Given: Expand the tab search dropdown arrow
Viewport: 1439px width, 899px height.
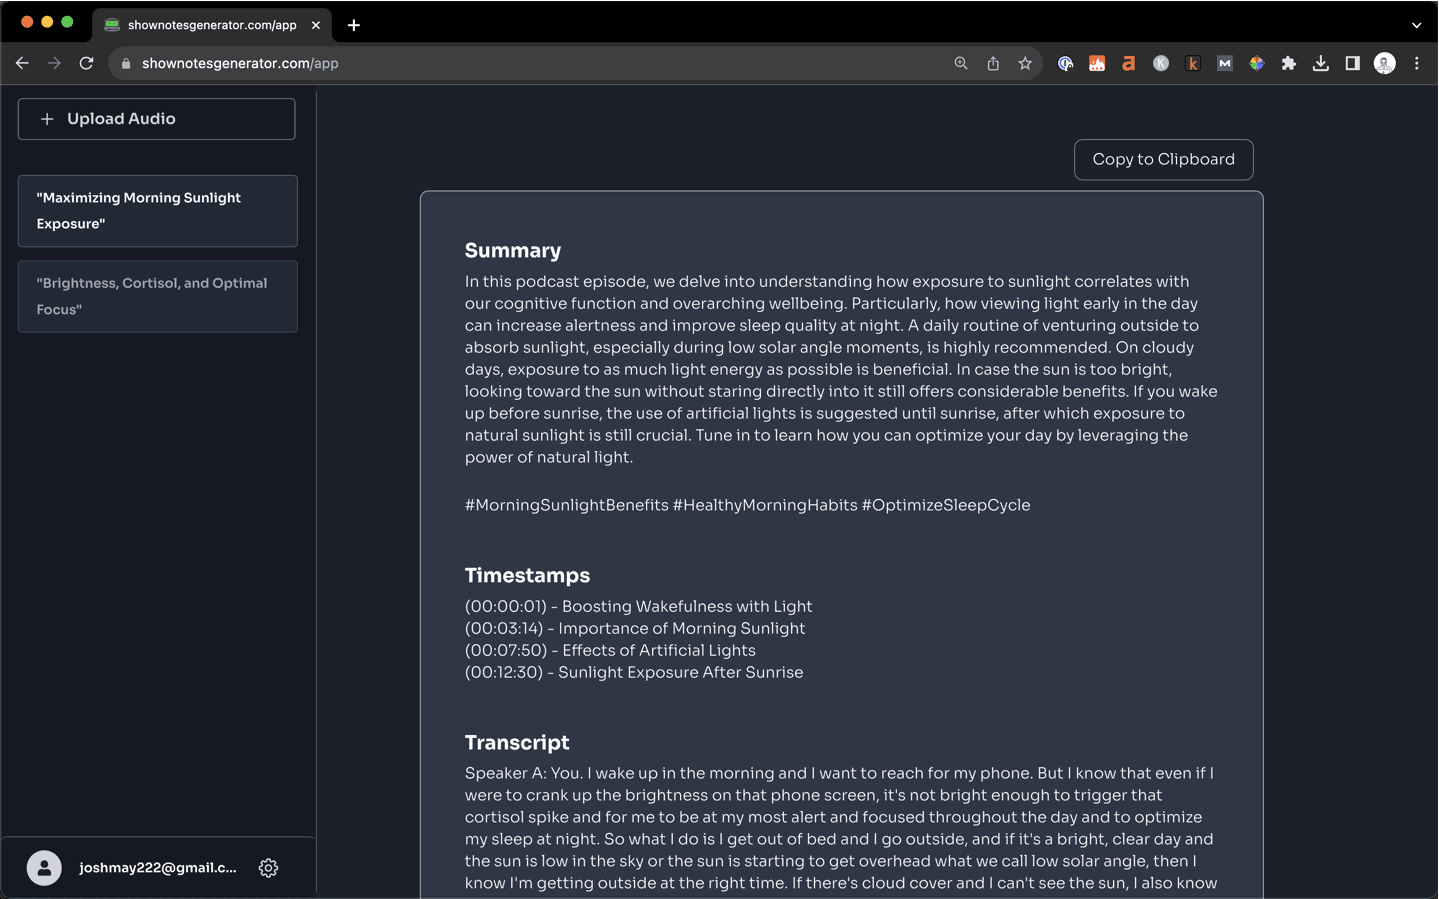Looking at the screenshot, I should coord(1417,25).
